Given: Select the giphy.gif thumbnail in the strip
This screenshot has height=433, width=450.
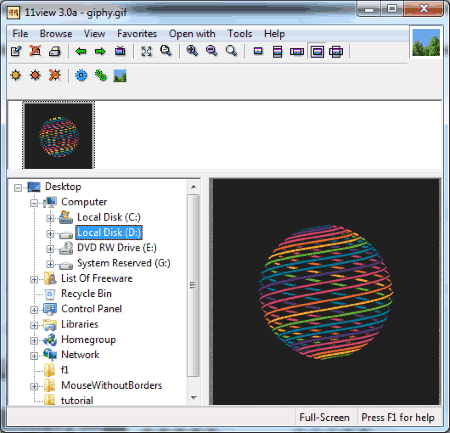Looking at the screenshot, I should click(x=59, y=136).
